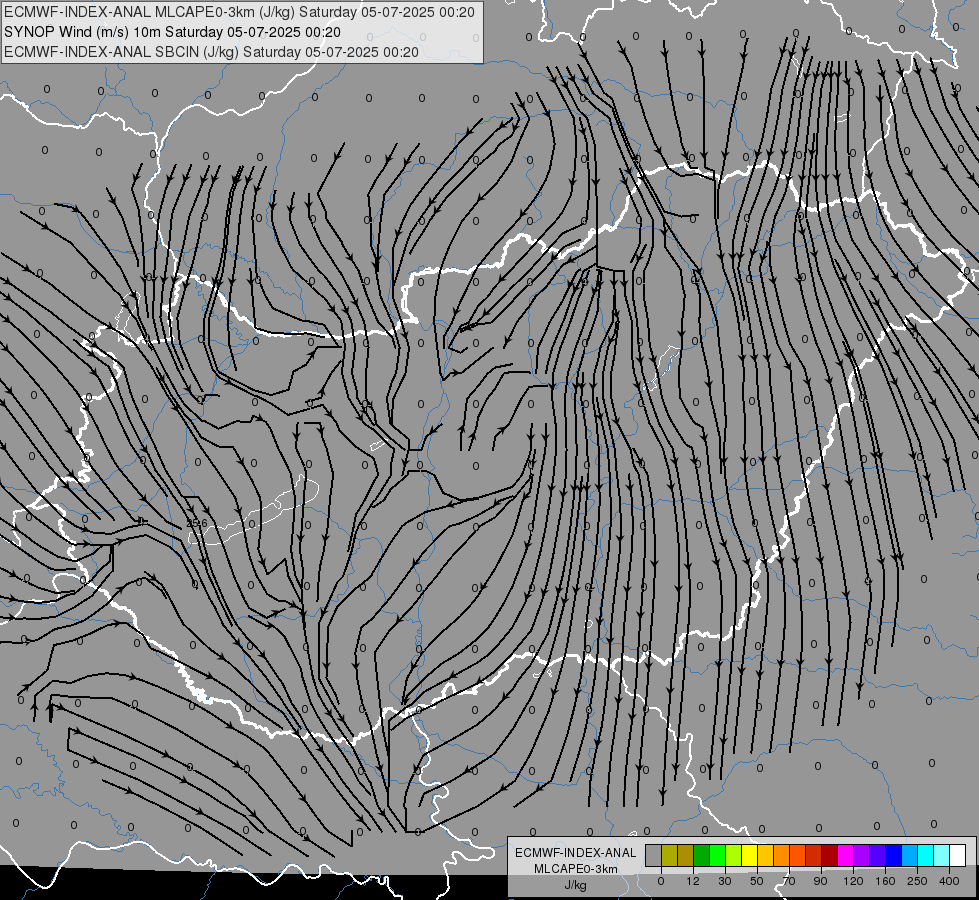
Task: Click the legend scale value '250'
Action: click(917, 881)
